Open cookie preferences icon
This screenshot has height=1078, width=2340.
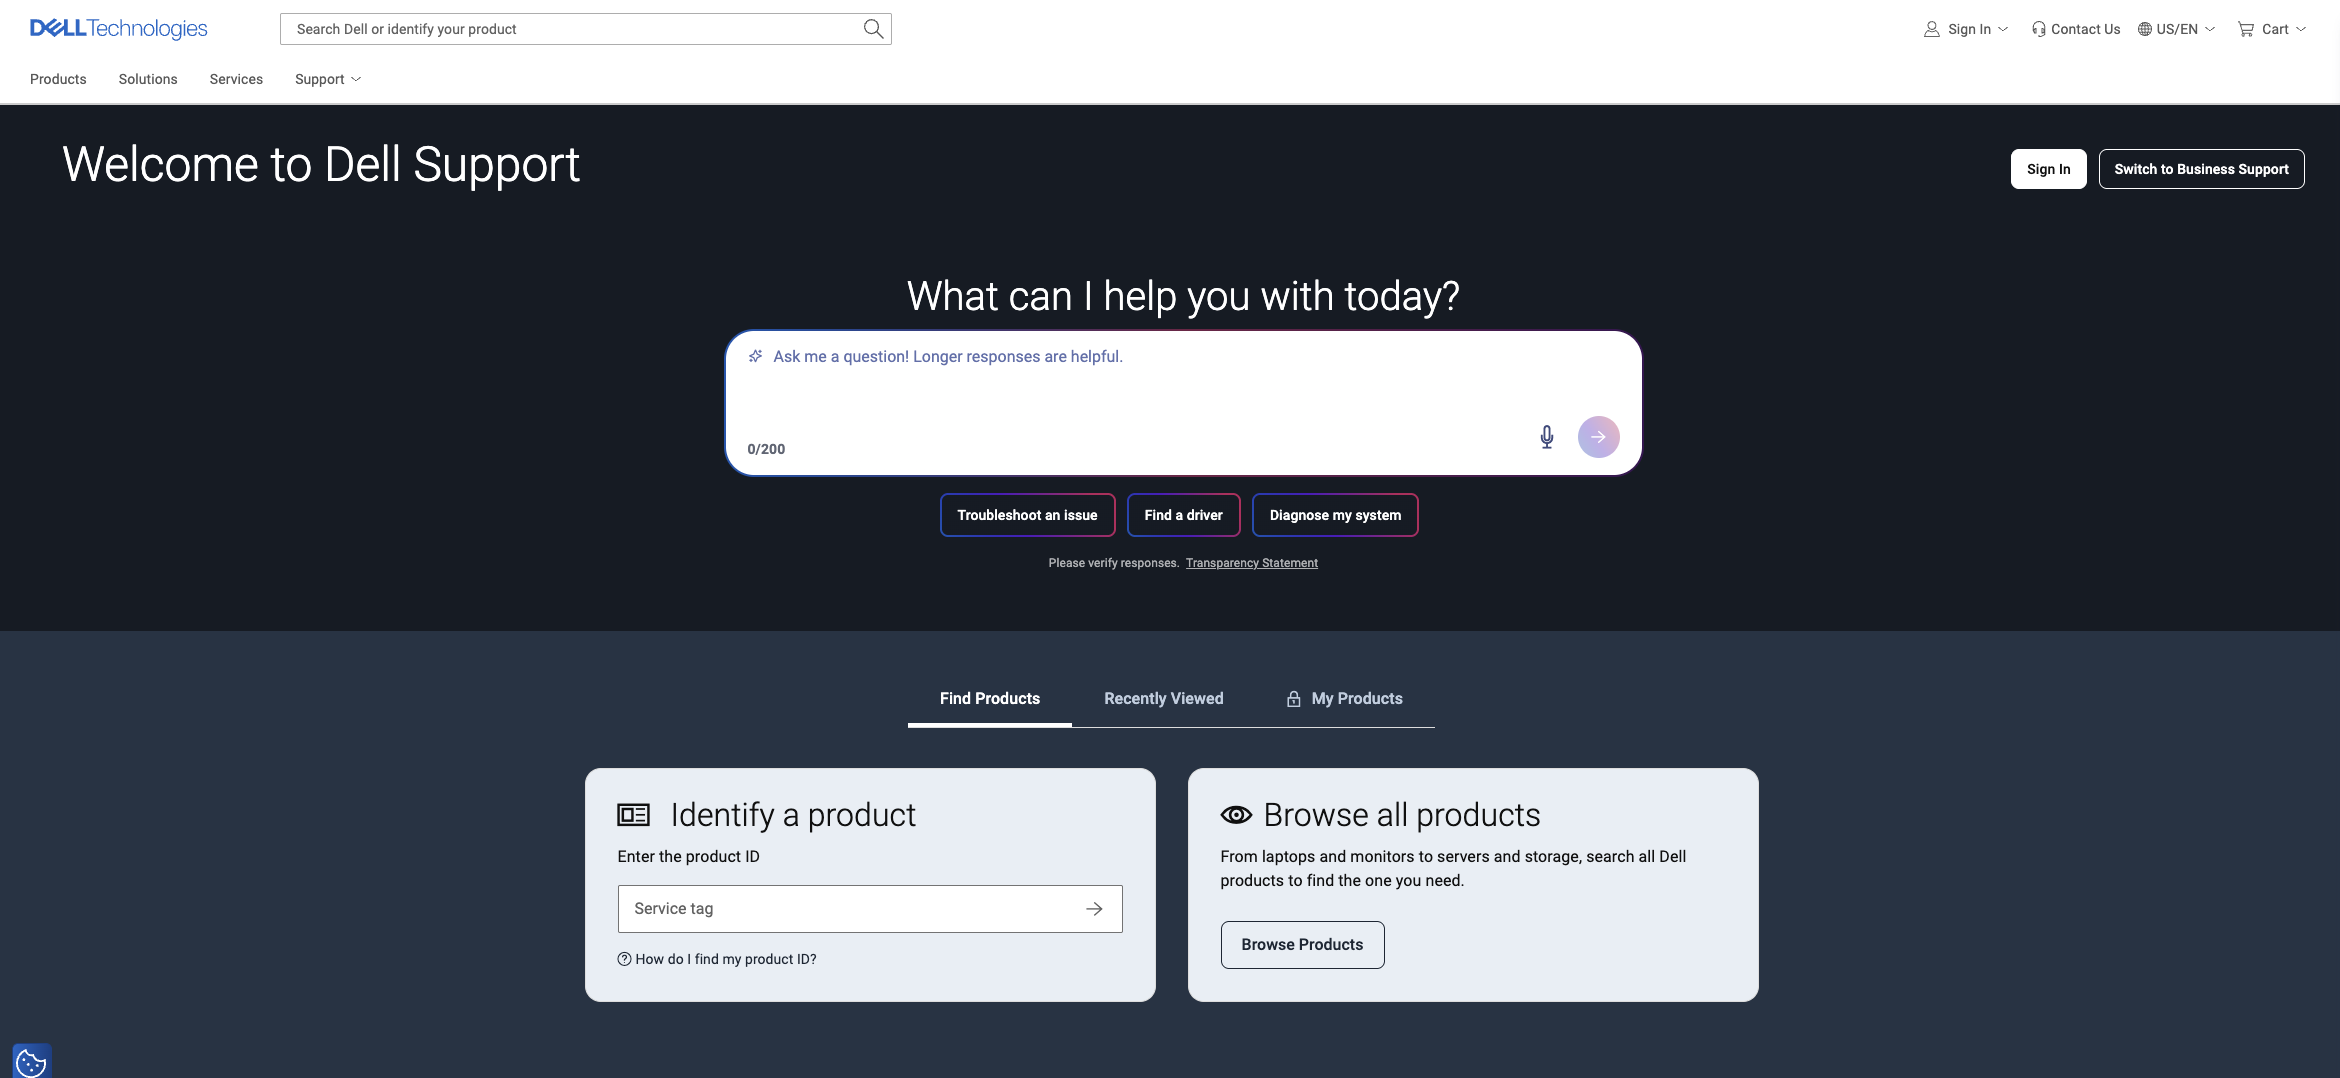(31, 1061)
